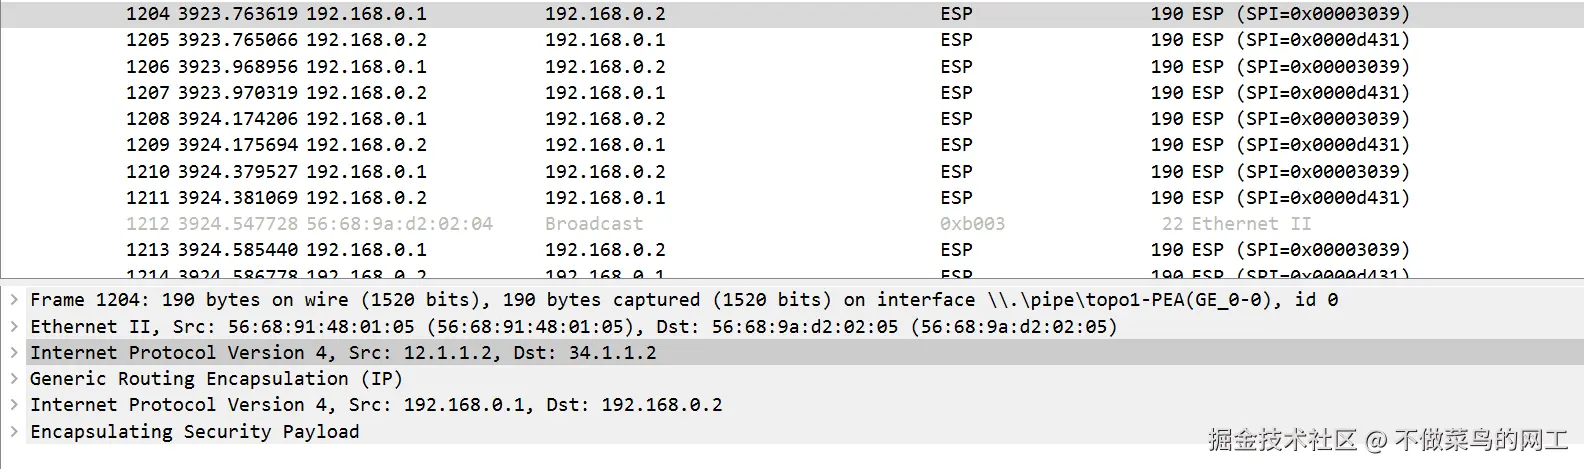The height and width of the screenshot is (469, 1584).
Task: Expand the Encapsulating Security Payload arrow
Action: tap(14, 431)
